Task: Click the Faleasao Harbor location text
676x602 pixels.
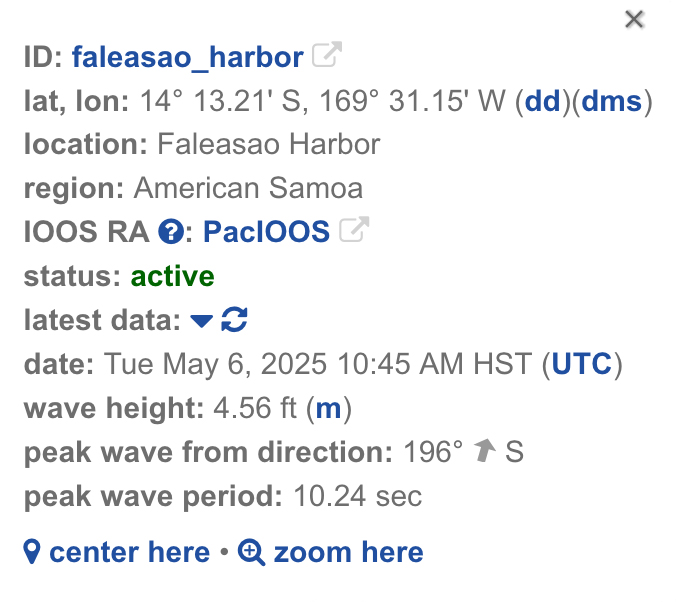Action: (268, 144)
